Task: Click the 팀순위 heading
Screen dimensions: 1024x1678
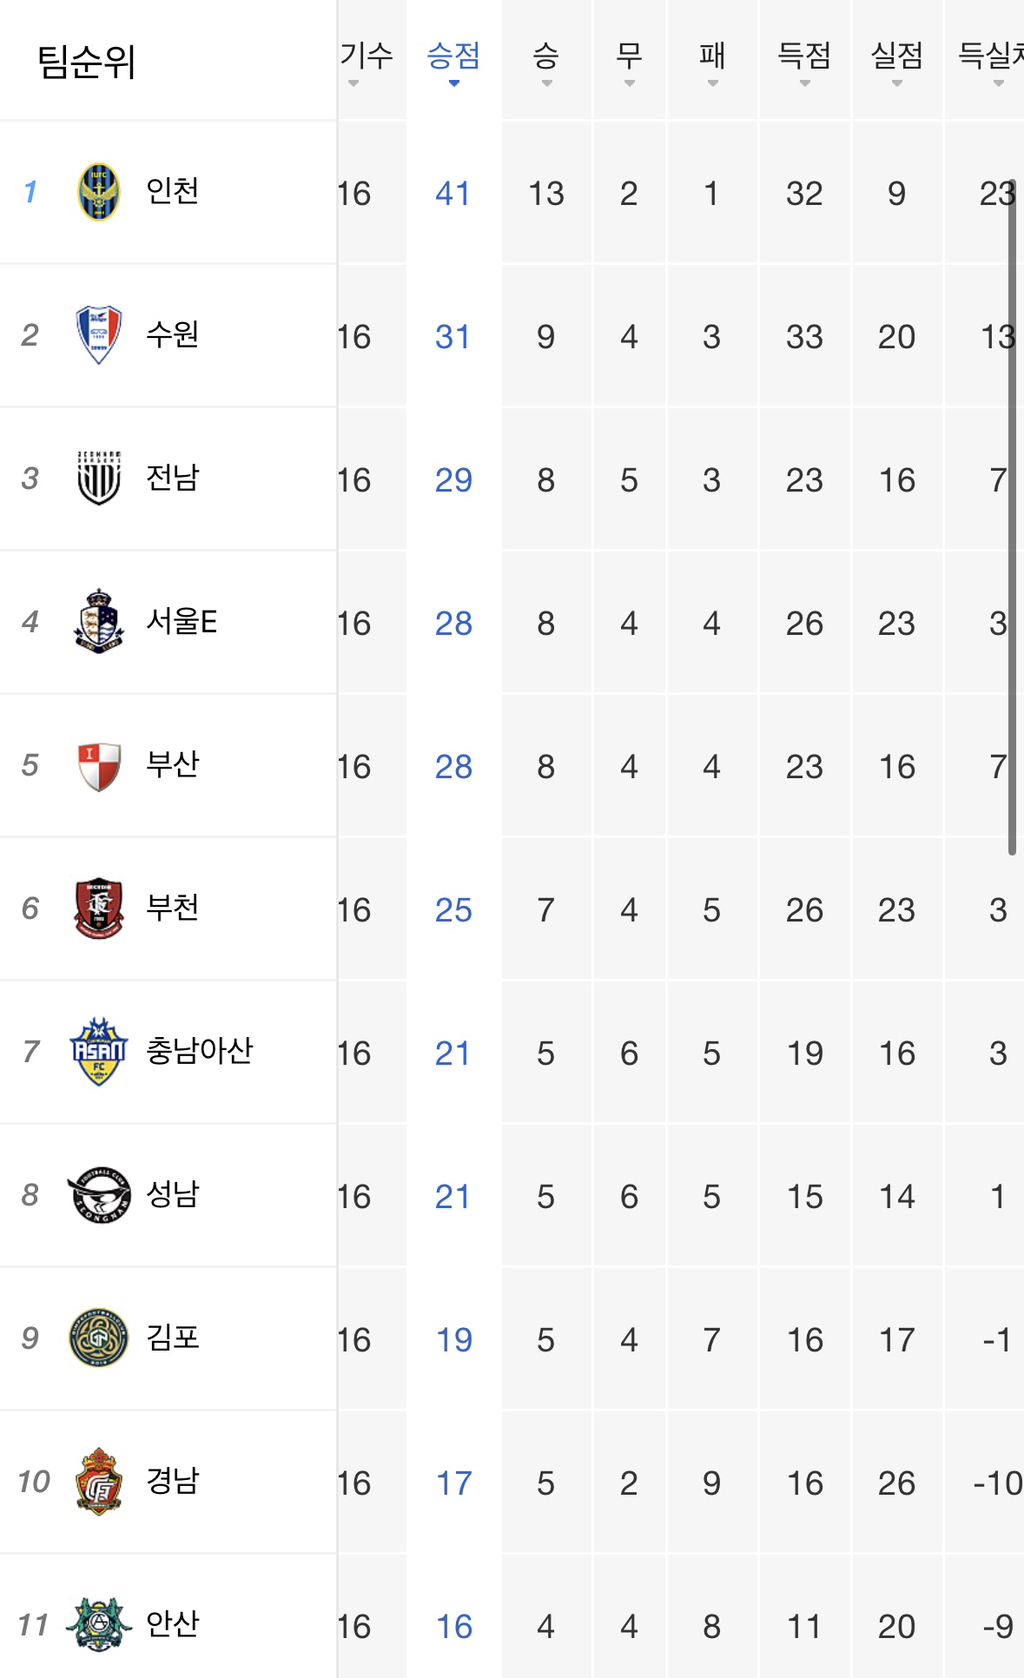Action: coord(86,62)
